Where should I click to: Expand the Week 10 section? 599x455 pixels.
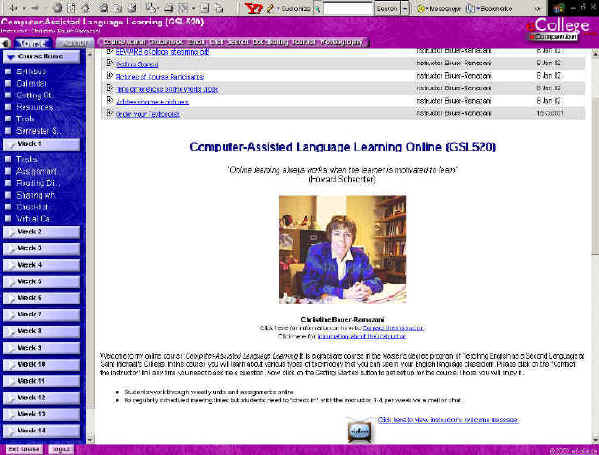[x=41, y=364]
